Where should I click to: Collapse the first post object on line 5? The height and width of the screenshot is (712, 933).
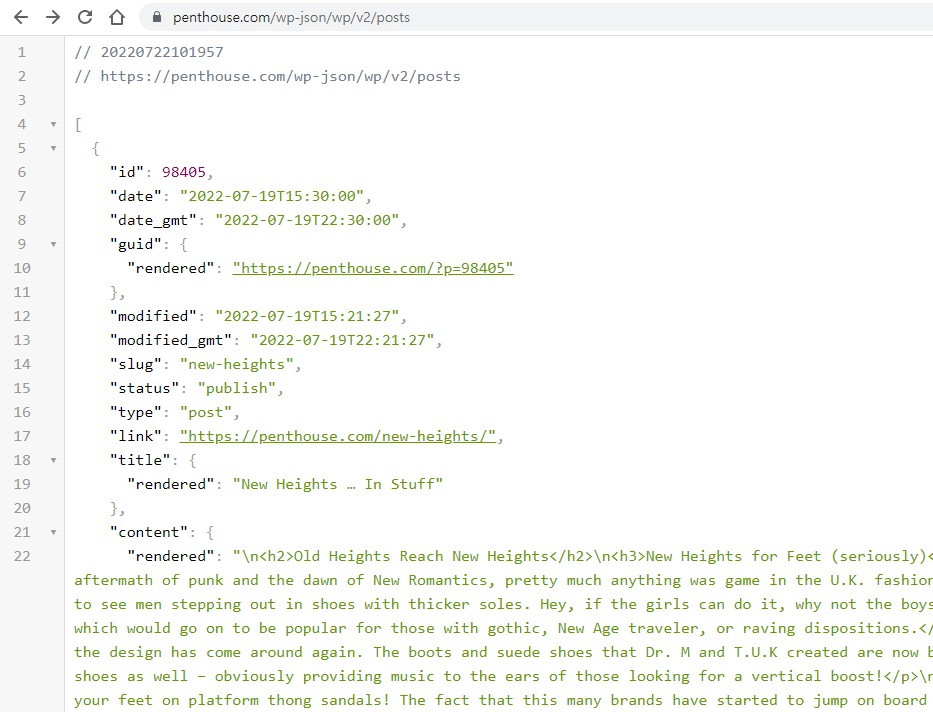(x=54, y=148)
